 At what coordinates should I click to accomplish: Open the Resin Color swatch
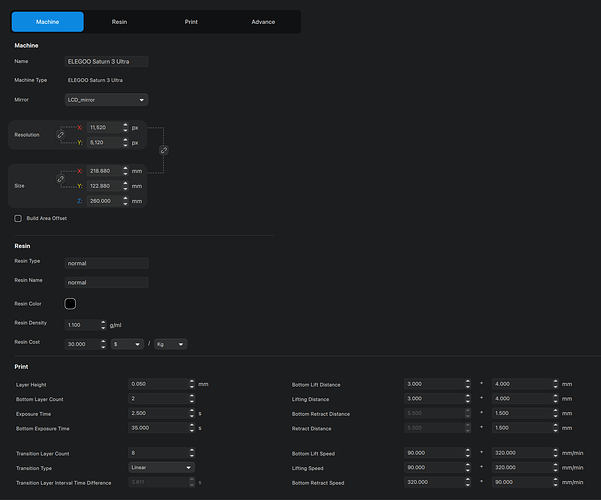click(70, 304)
